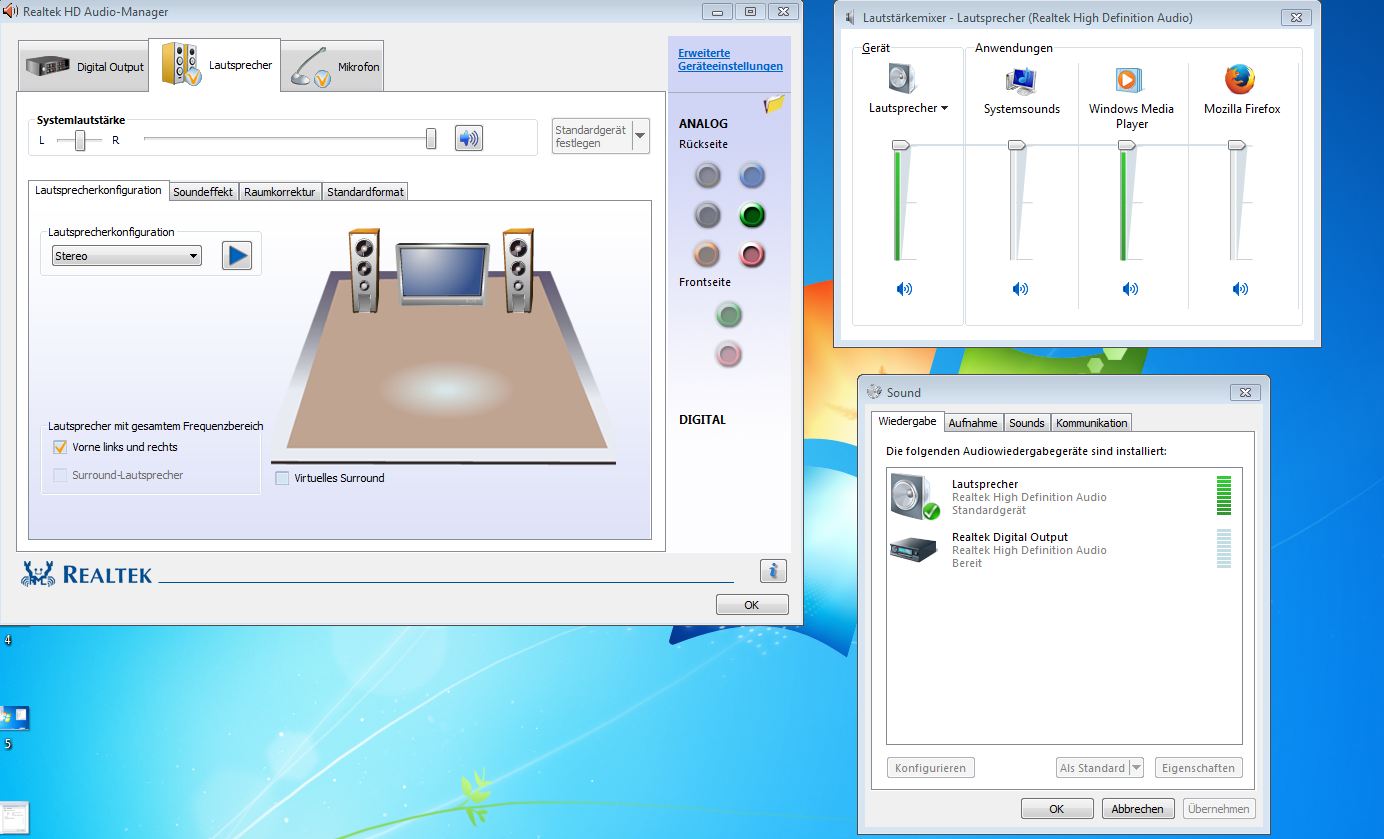This screenshot has height=839, width=1384.
Task: Click the pink rear panel jack
Action: pyautogui.click(x=752, y=254)
